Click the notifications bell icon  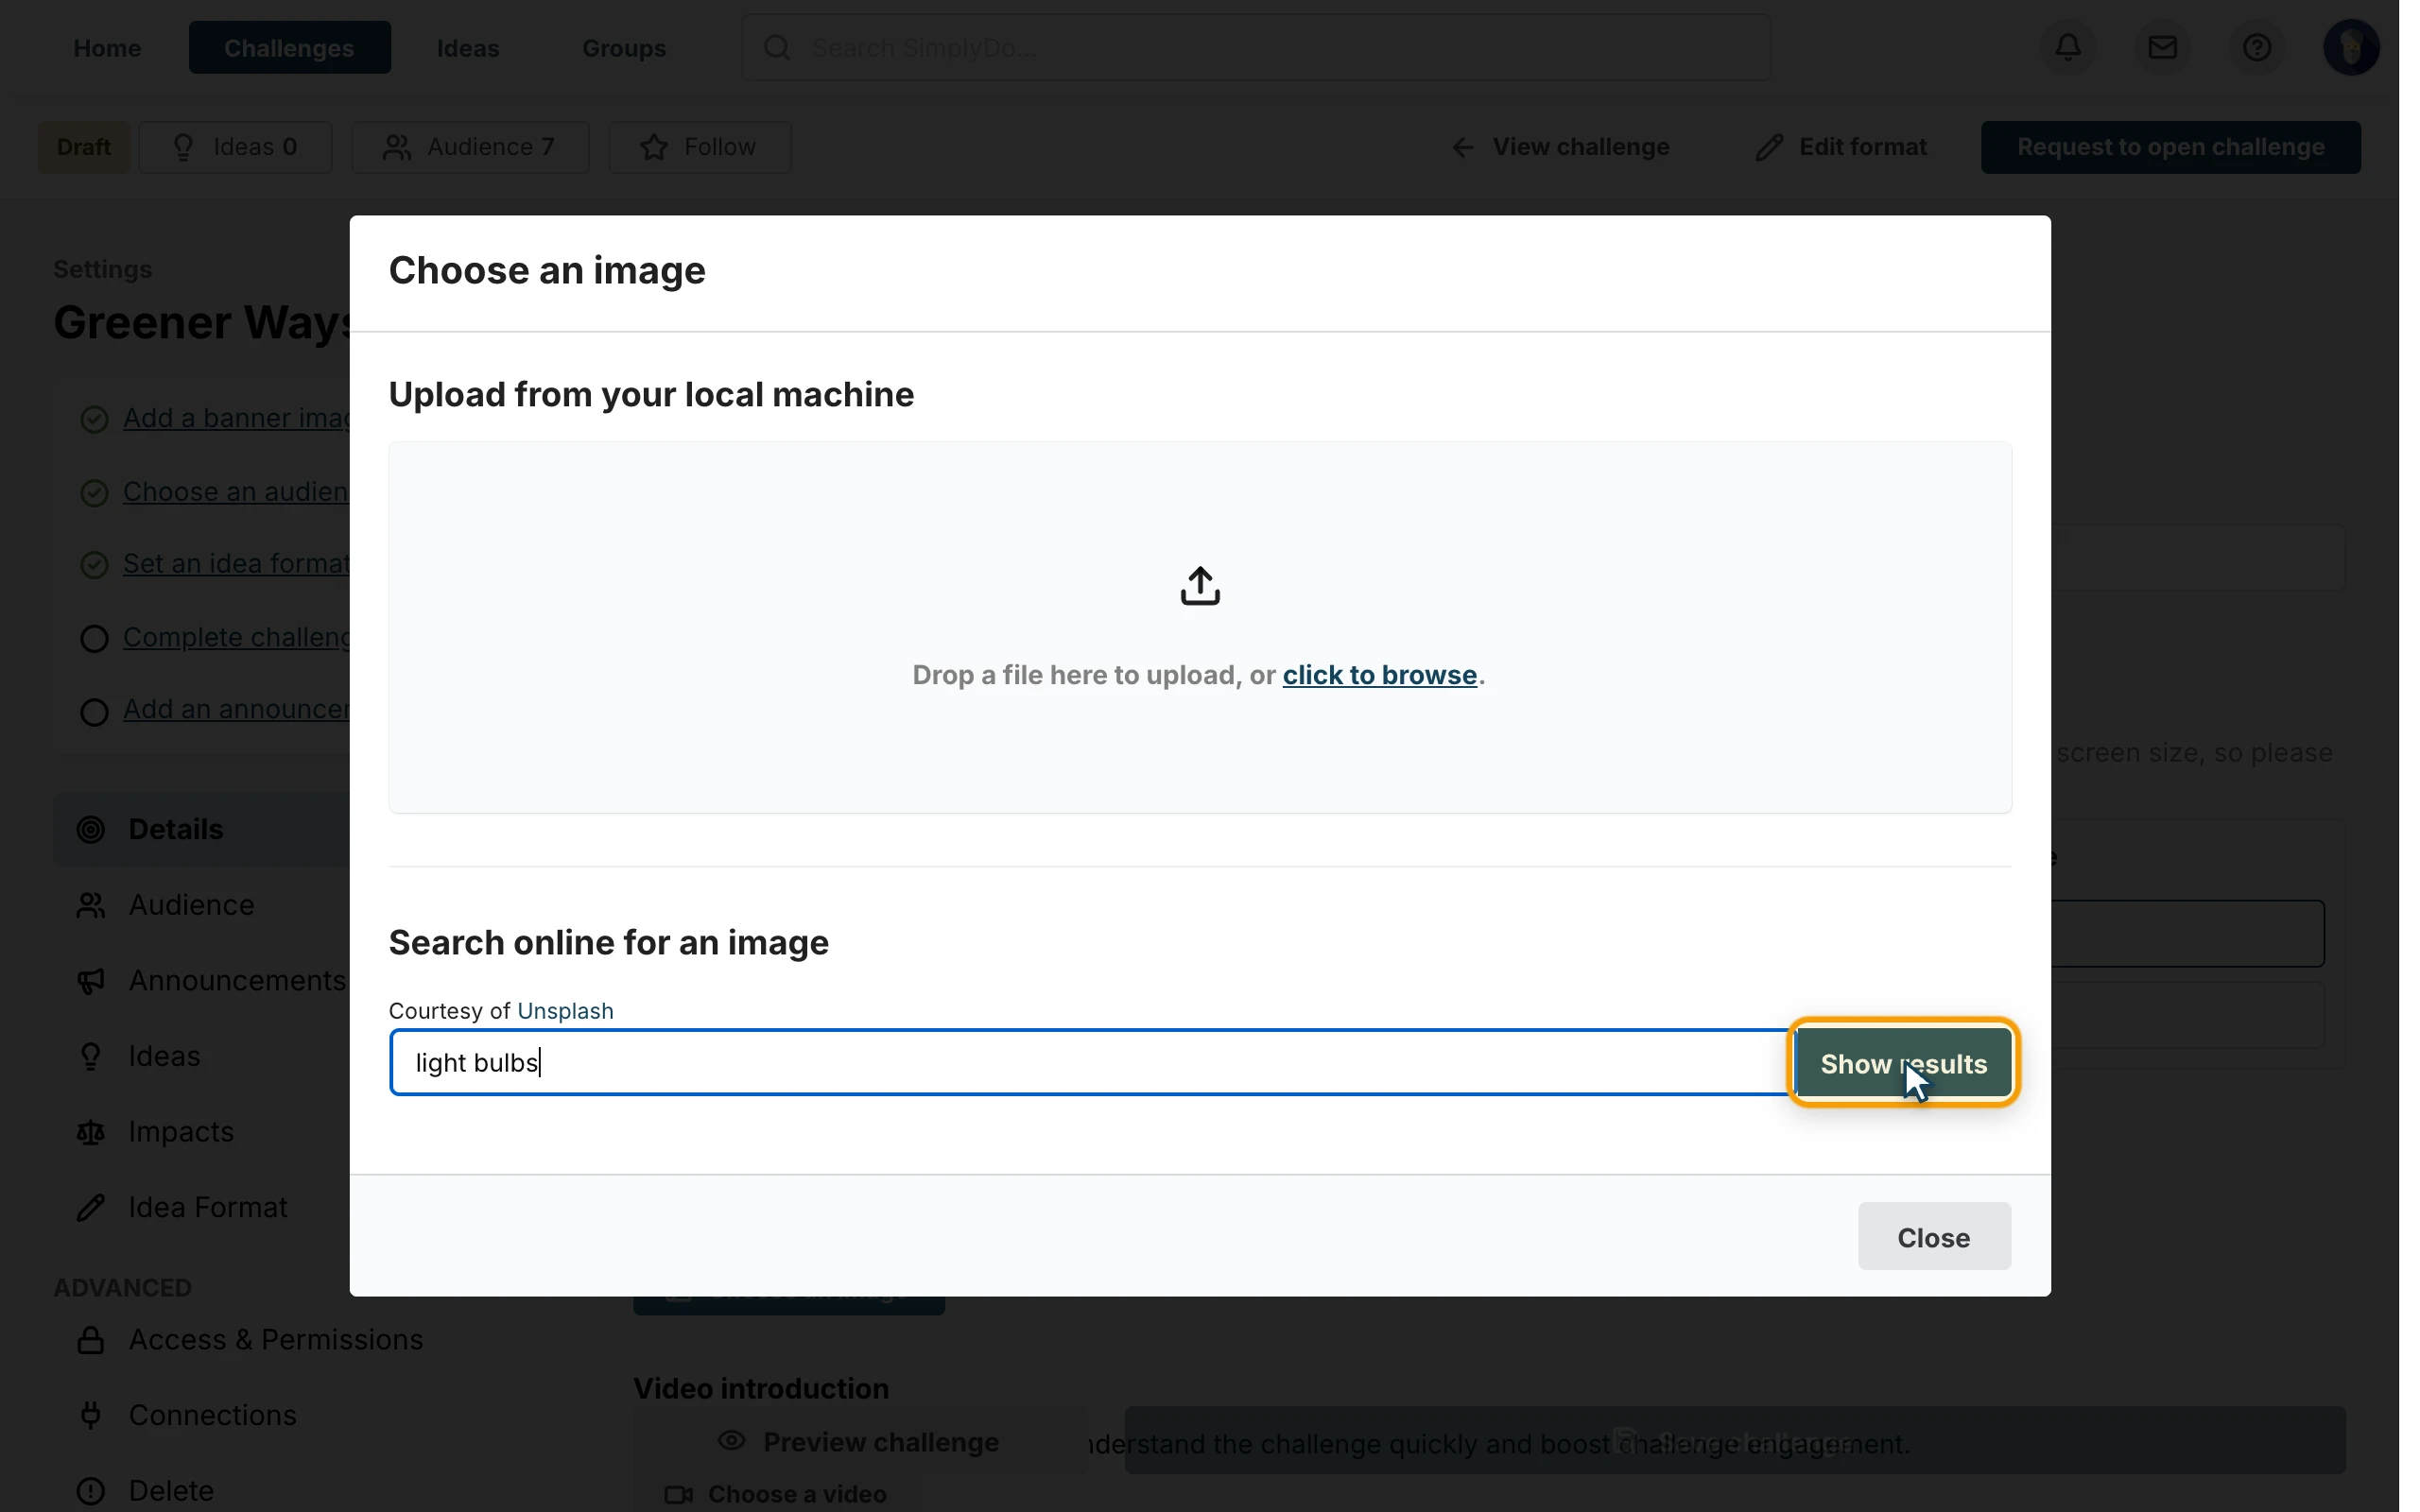click(x=2068, y=47)
